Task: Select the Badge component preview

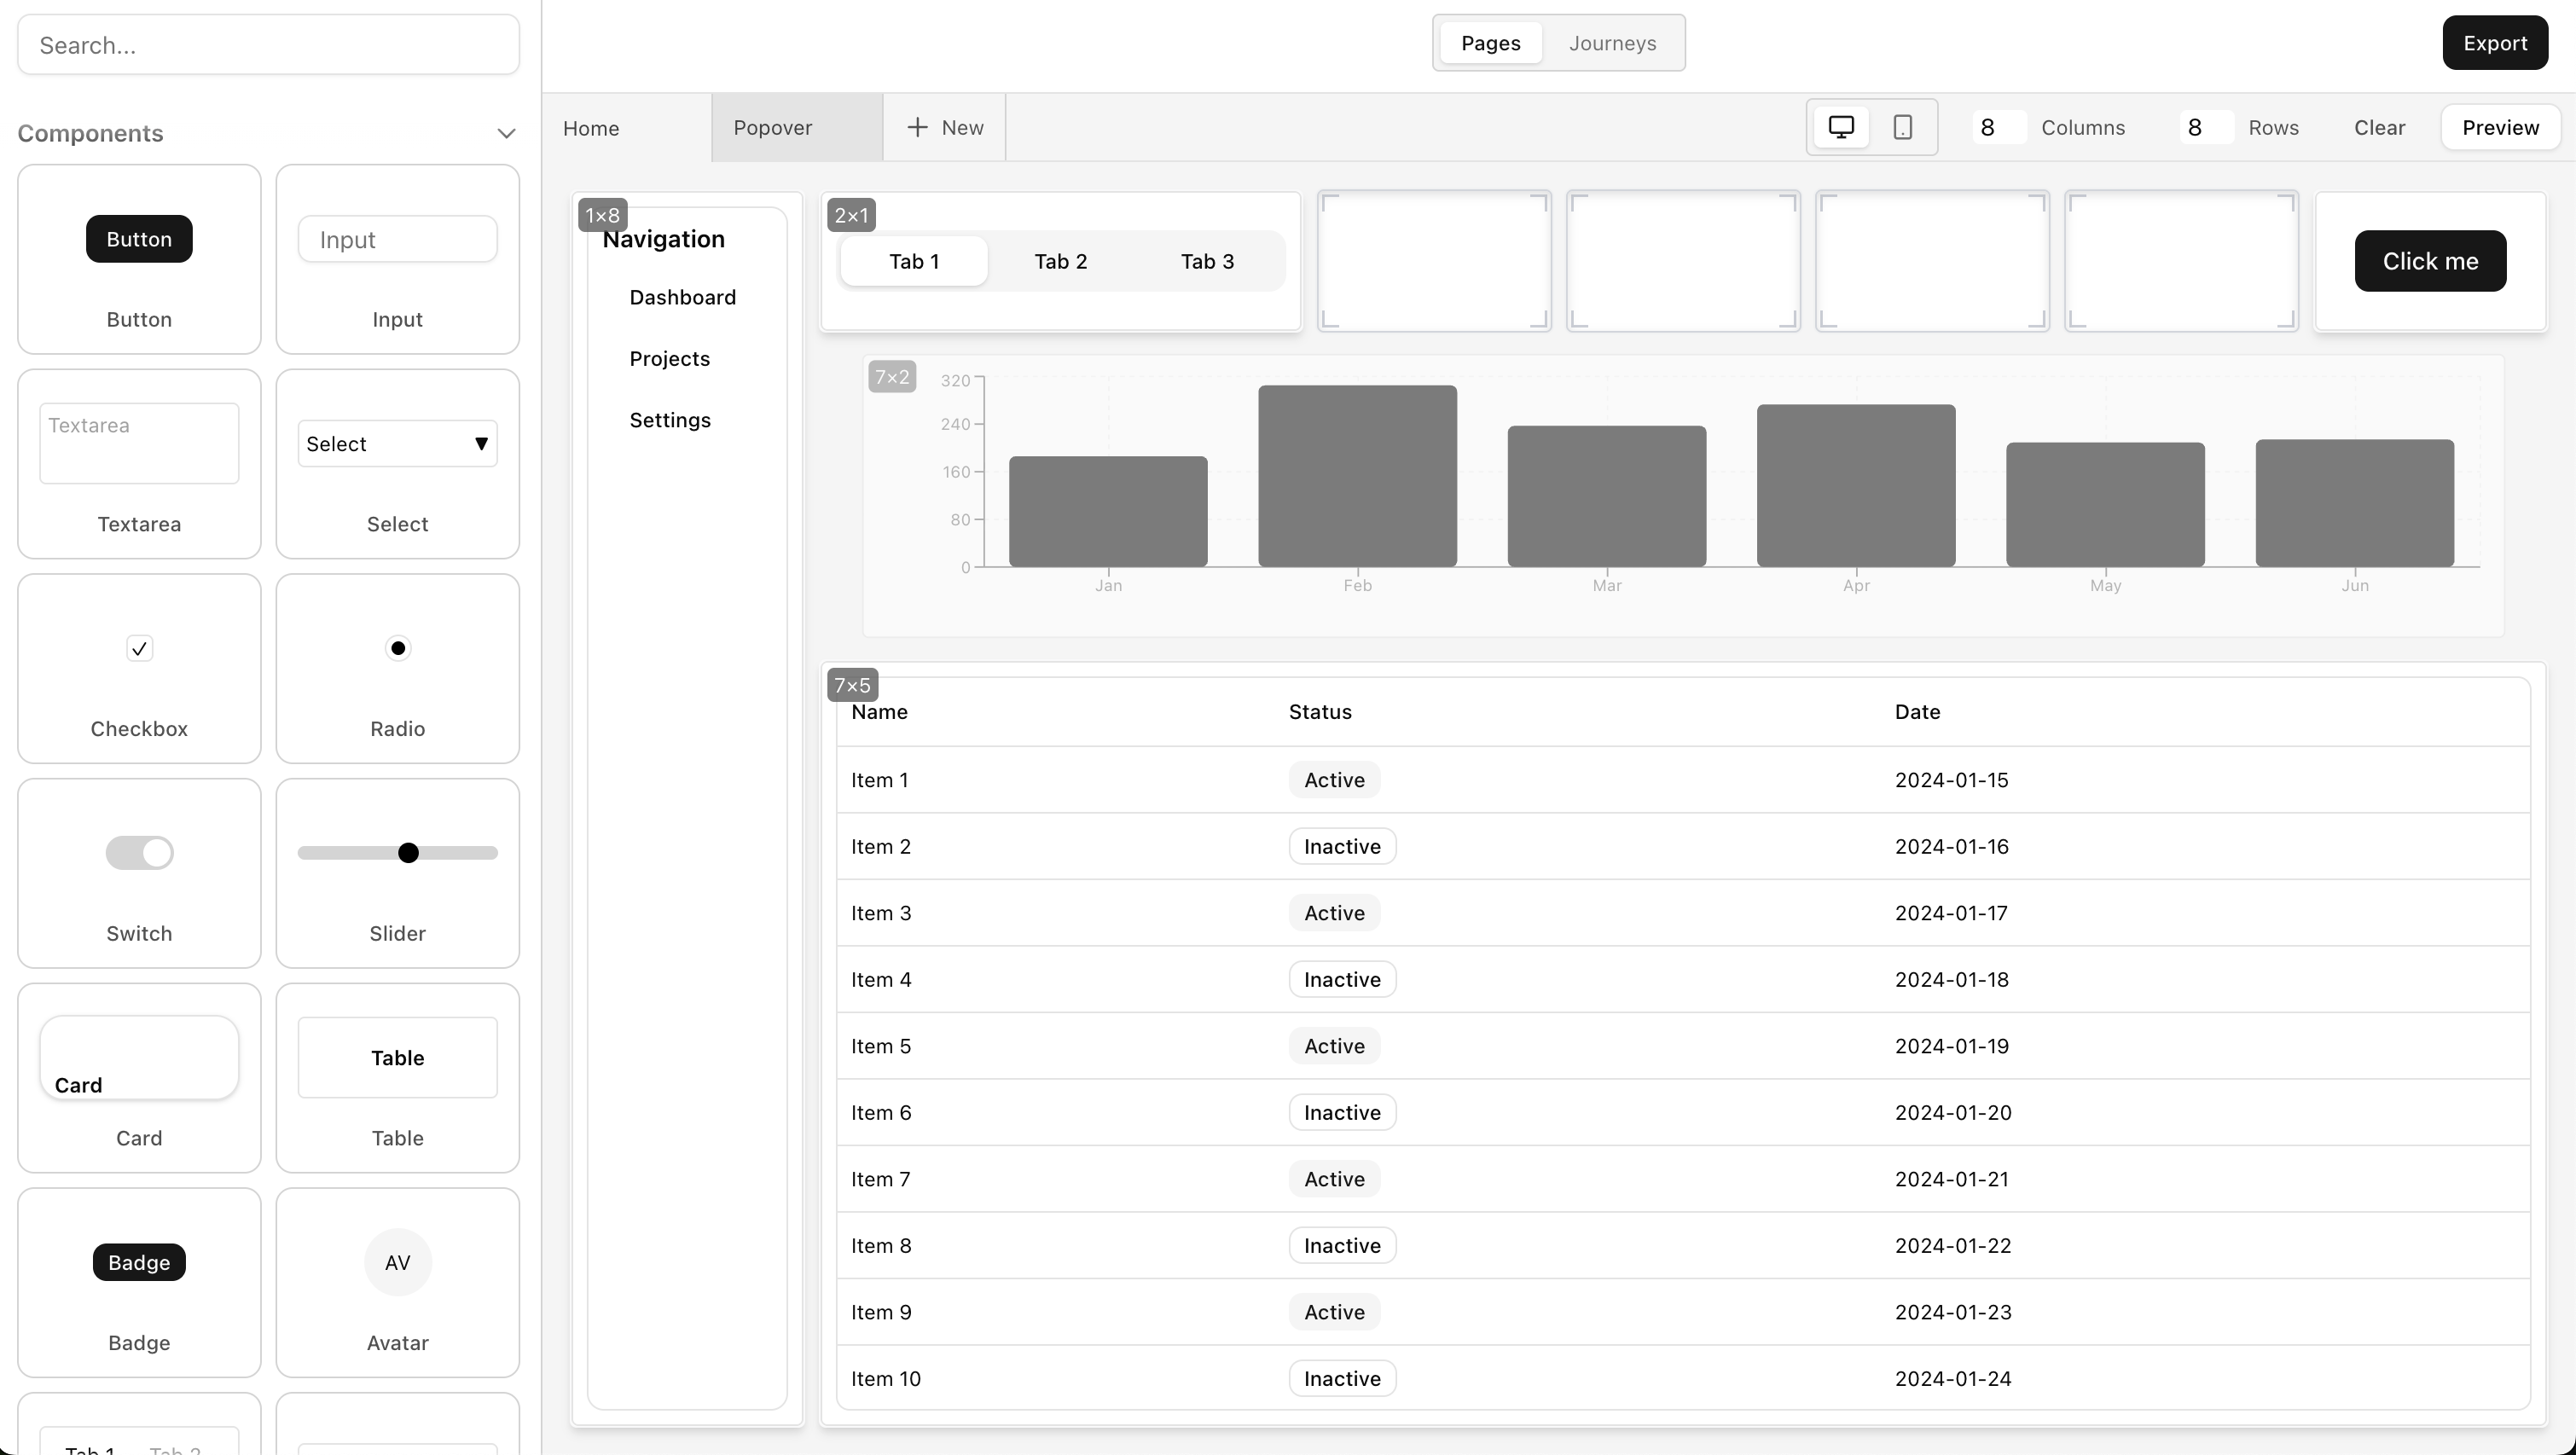Action: (x=139, y=1262)
